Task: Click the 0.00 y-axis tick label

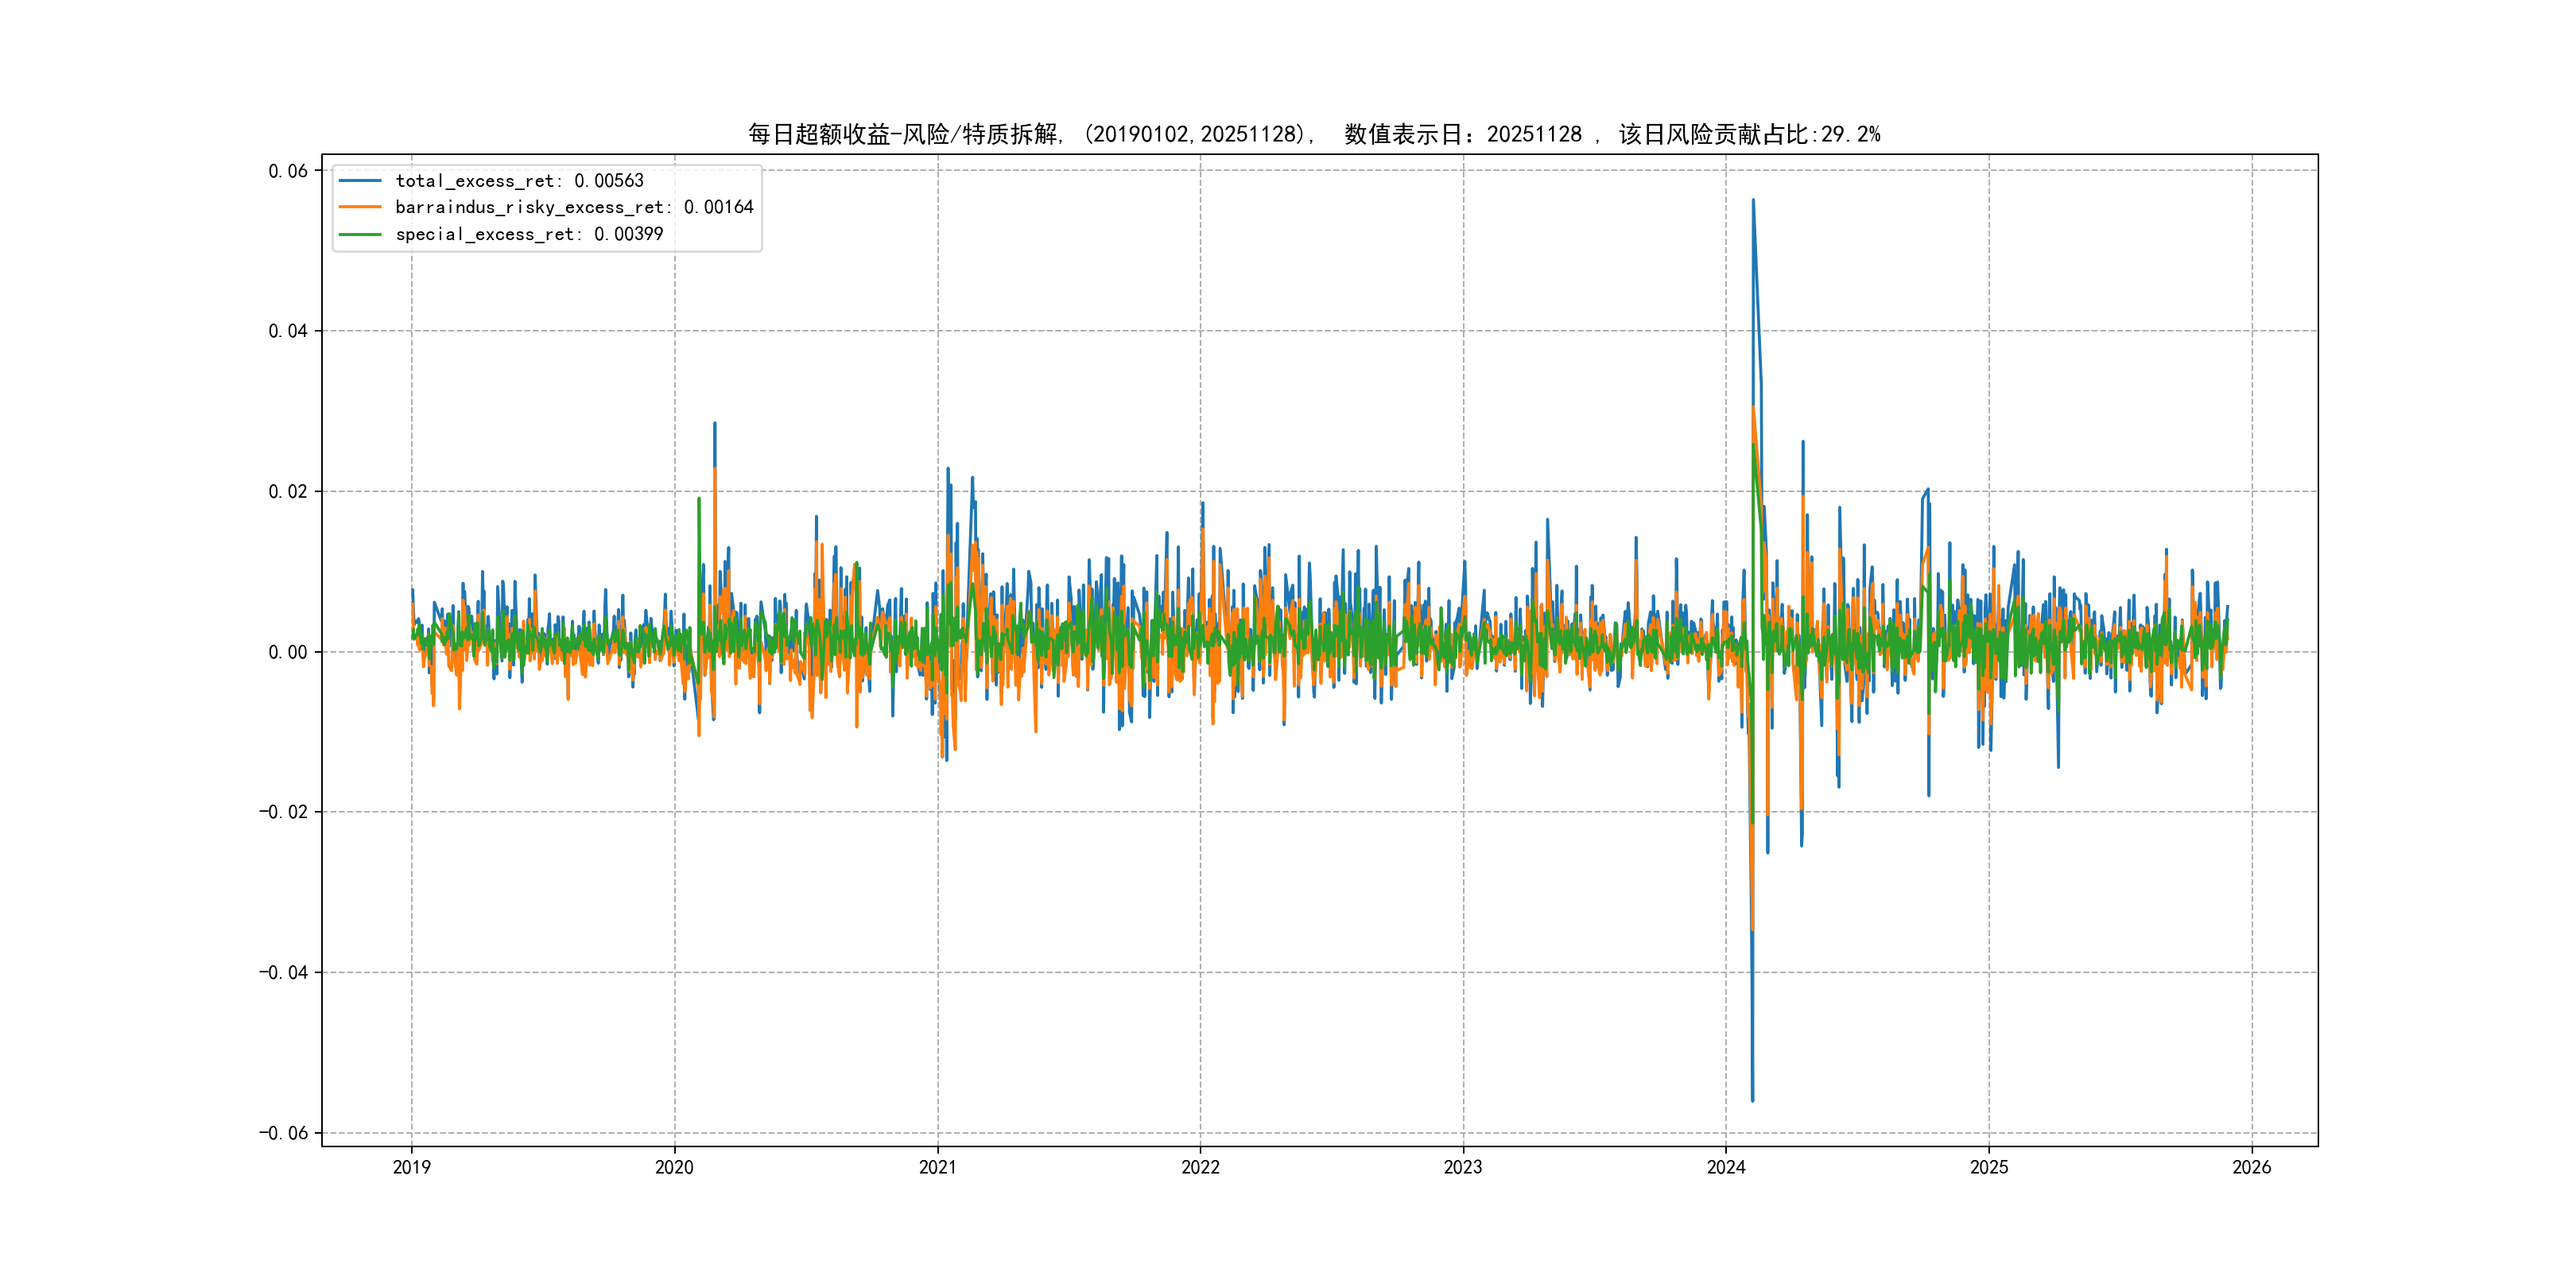Action: pyautogui.click(x=287, y=652)
